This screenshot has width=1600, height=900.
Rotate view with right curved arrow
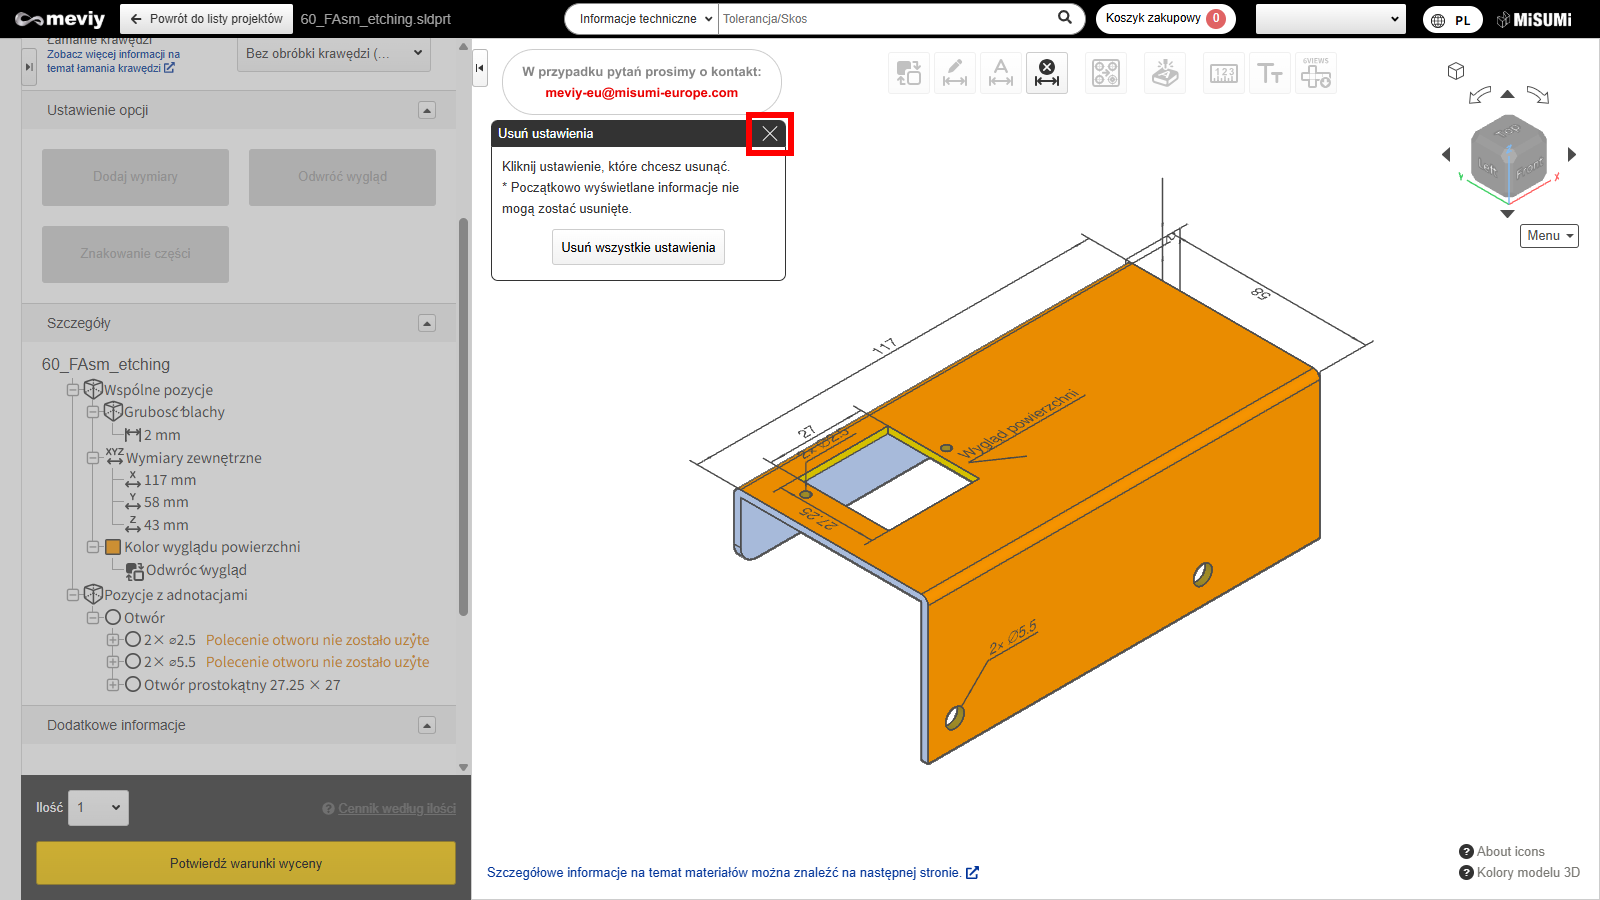(1538, 95)
